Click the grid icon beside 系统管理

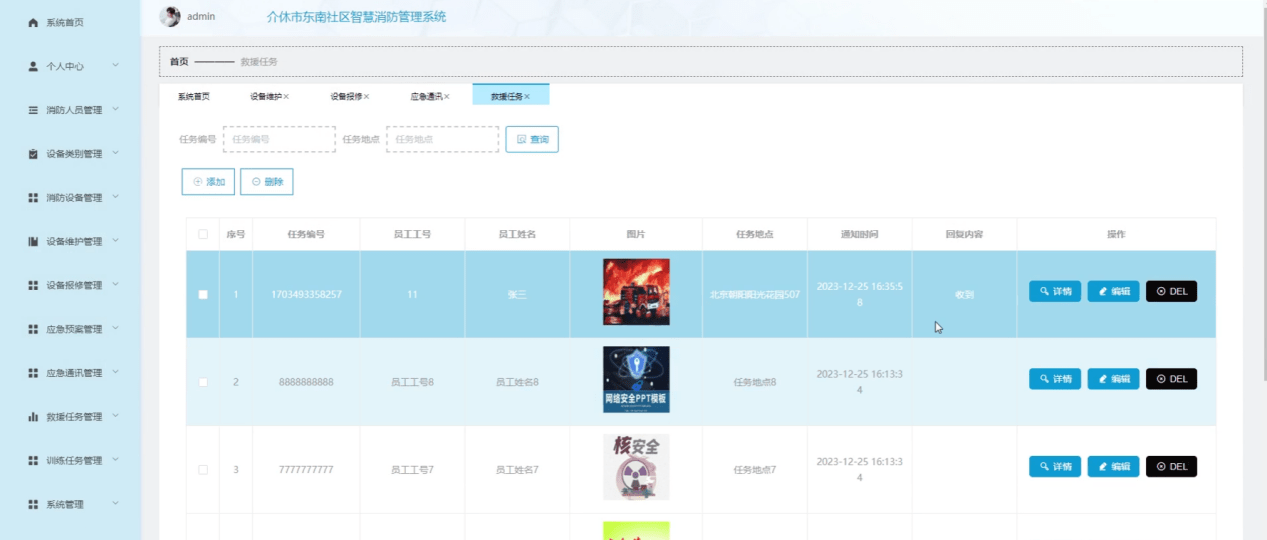[x=33, y=505]
